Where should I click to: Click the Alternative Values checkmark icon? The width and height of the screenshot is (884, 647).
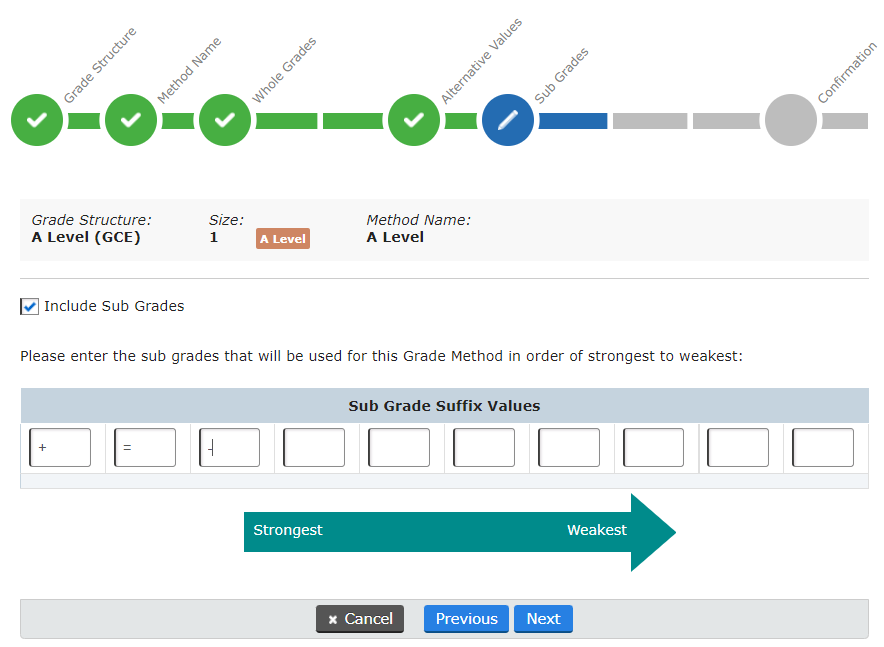(414, 120)
